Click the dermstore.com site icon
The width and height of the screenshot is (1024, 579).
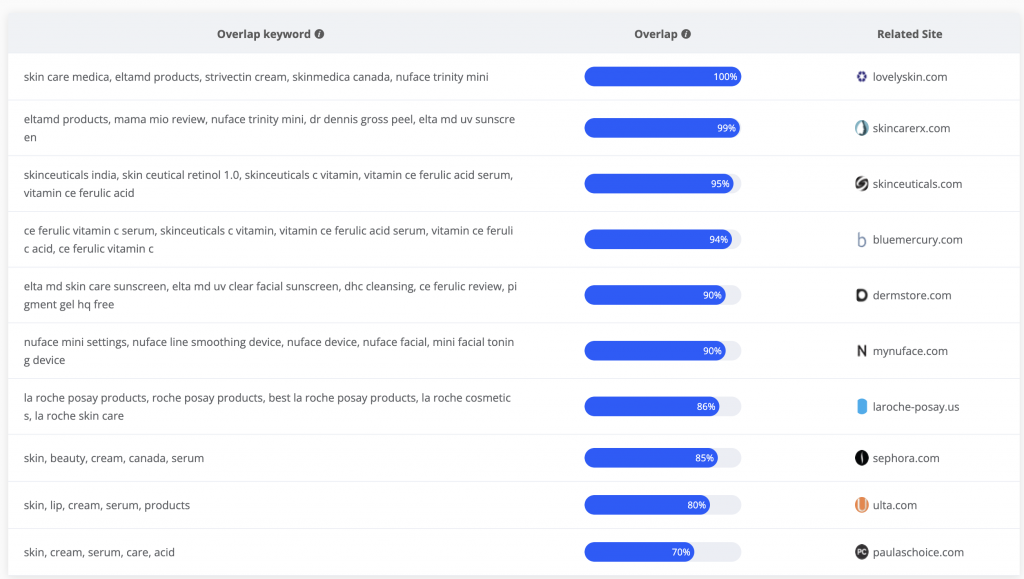pos(861,295)
